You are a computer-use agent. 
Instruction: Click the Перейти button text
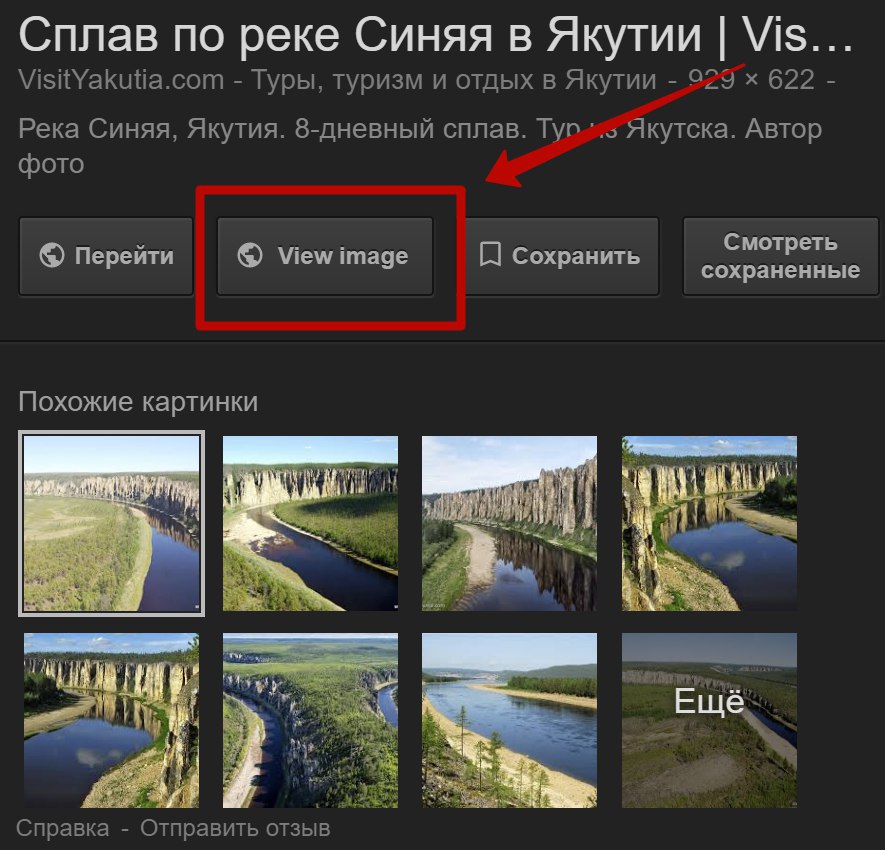tap(124, 256)
